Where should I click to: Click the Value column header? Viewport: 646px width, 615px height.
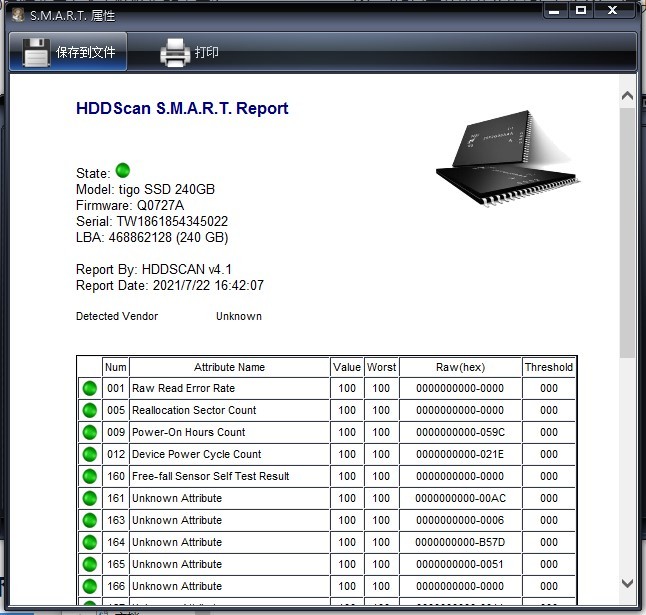pyautogui.click(x=347, y=367)
